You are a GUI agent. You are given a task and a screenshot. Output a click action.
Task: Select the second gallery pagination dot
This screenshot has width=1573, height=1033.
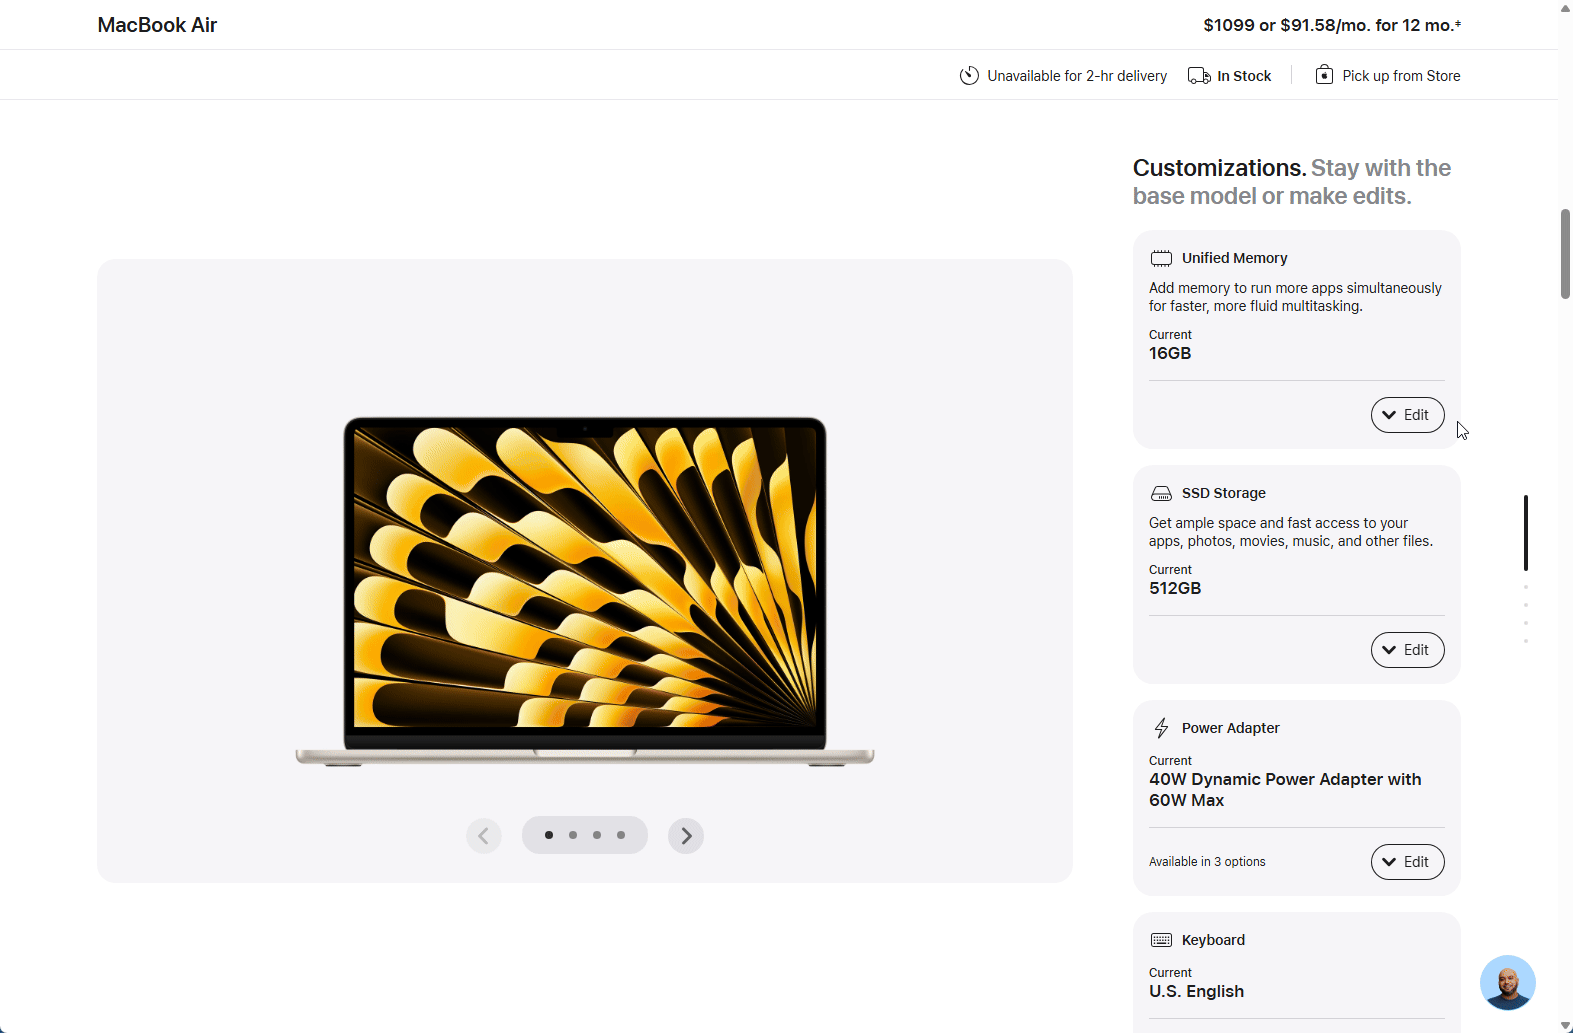click(x=573, y=835)
